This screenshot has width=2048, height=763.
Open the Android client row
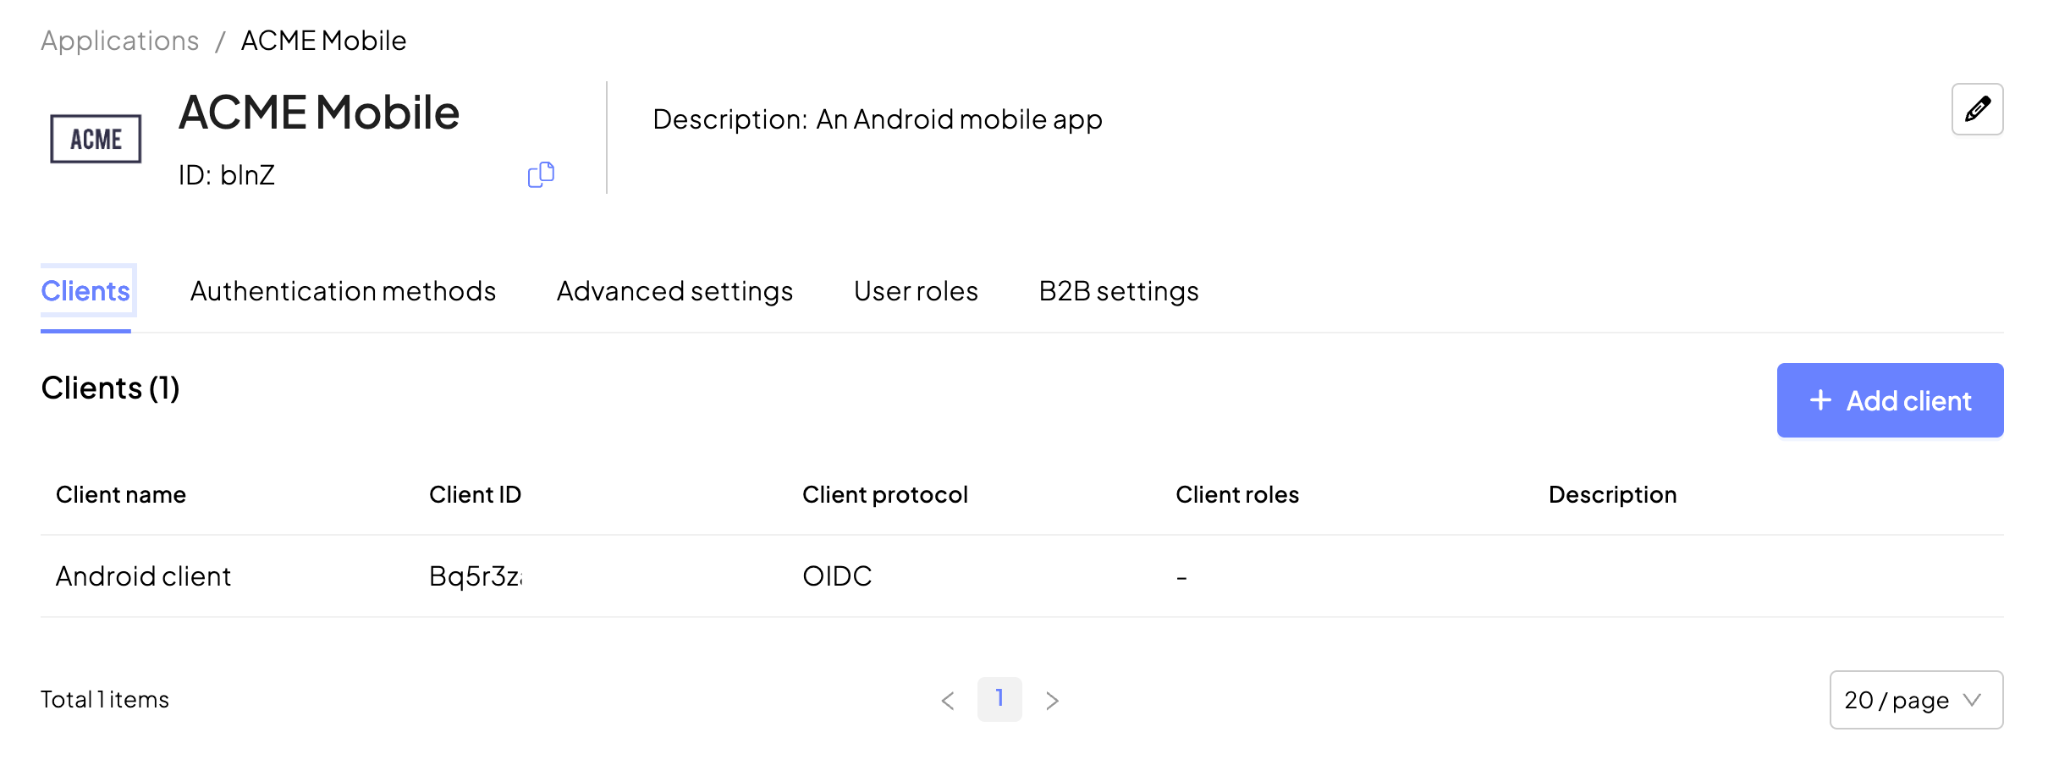pos(1022,576)
